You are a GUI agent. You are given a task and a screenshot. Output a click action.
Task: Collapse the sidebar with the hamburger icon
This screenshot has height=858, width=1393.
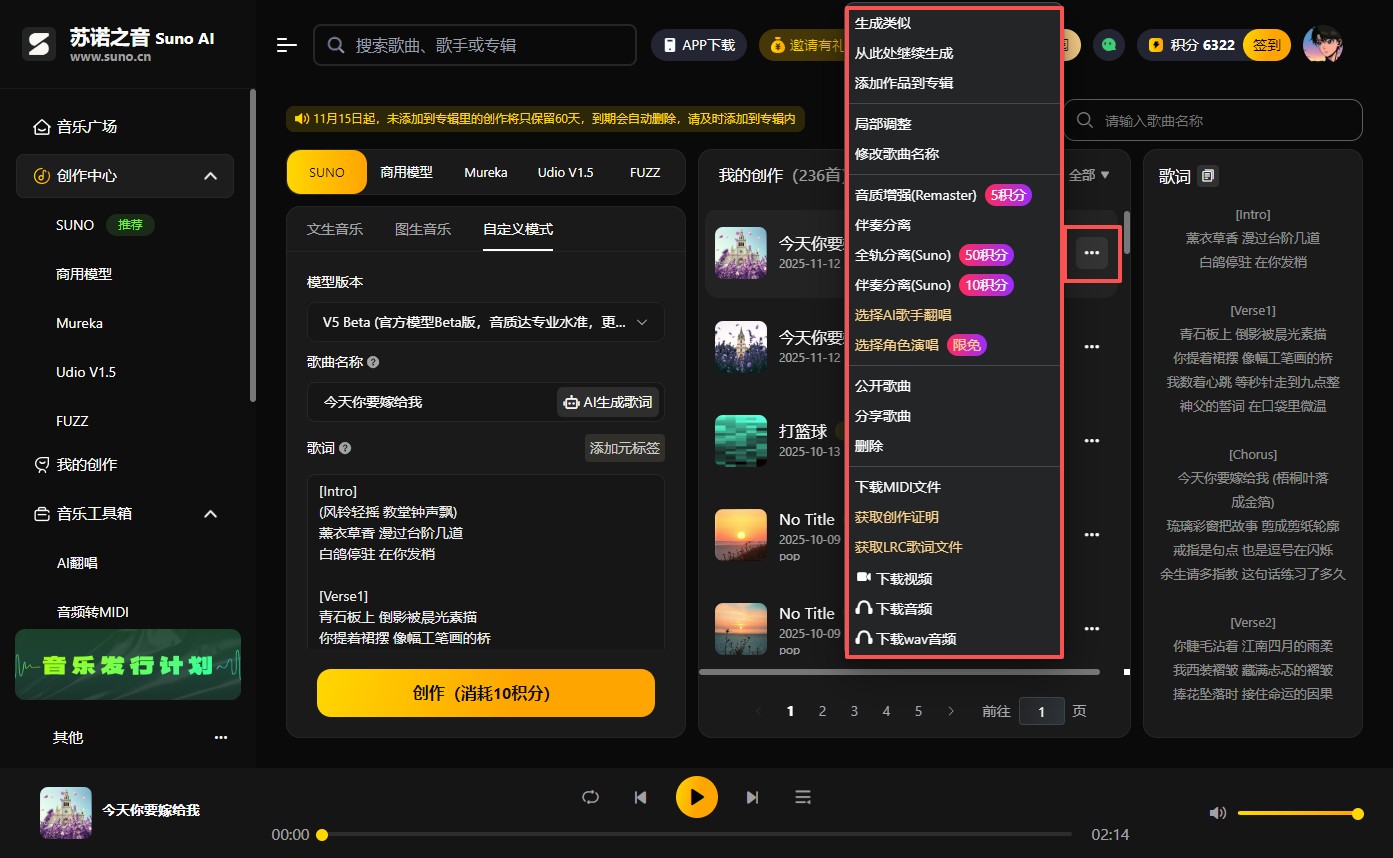[x=287, y=45]
